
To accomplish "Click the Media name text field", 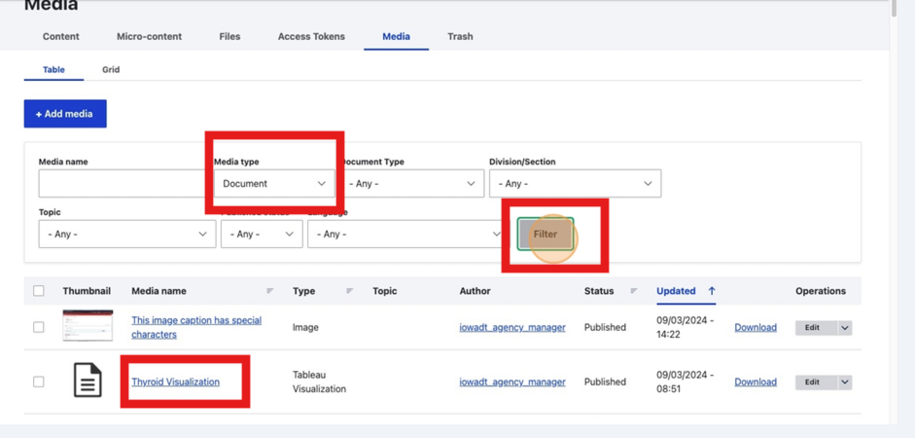I will 122,184.
